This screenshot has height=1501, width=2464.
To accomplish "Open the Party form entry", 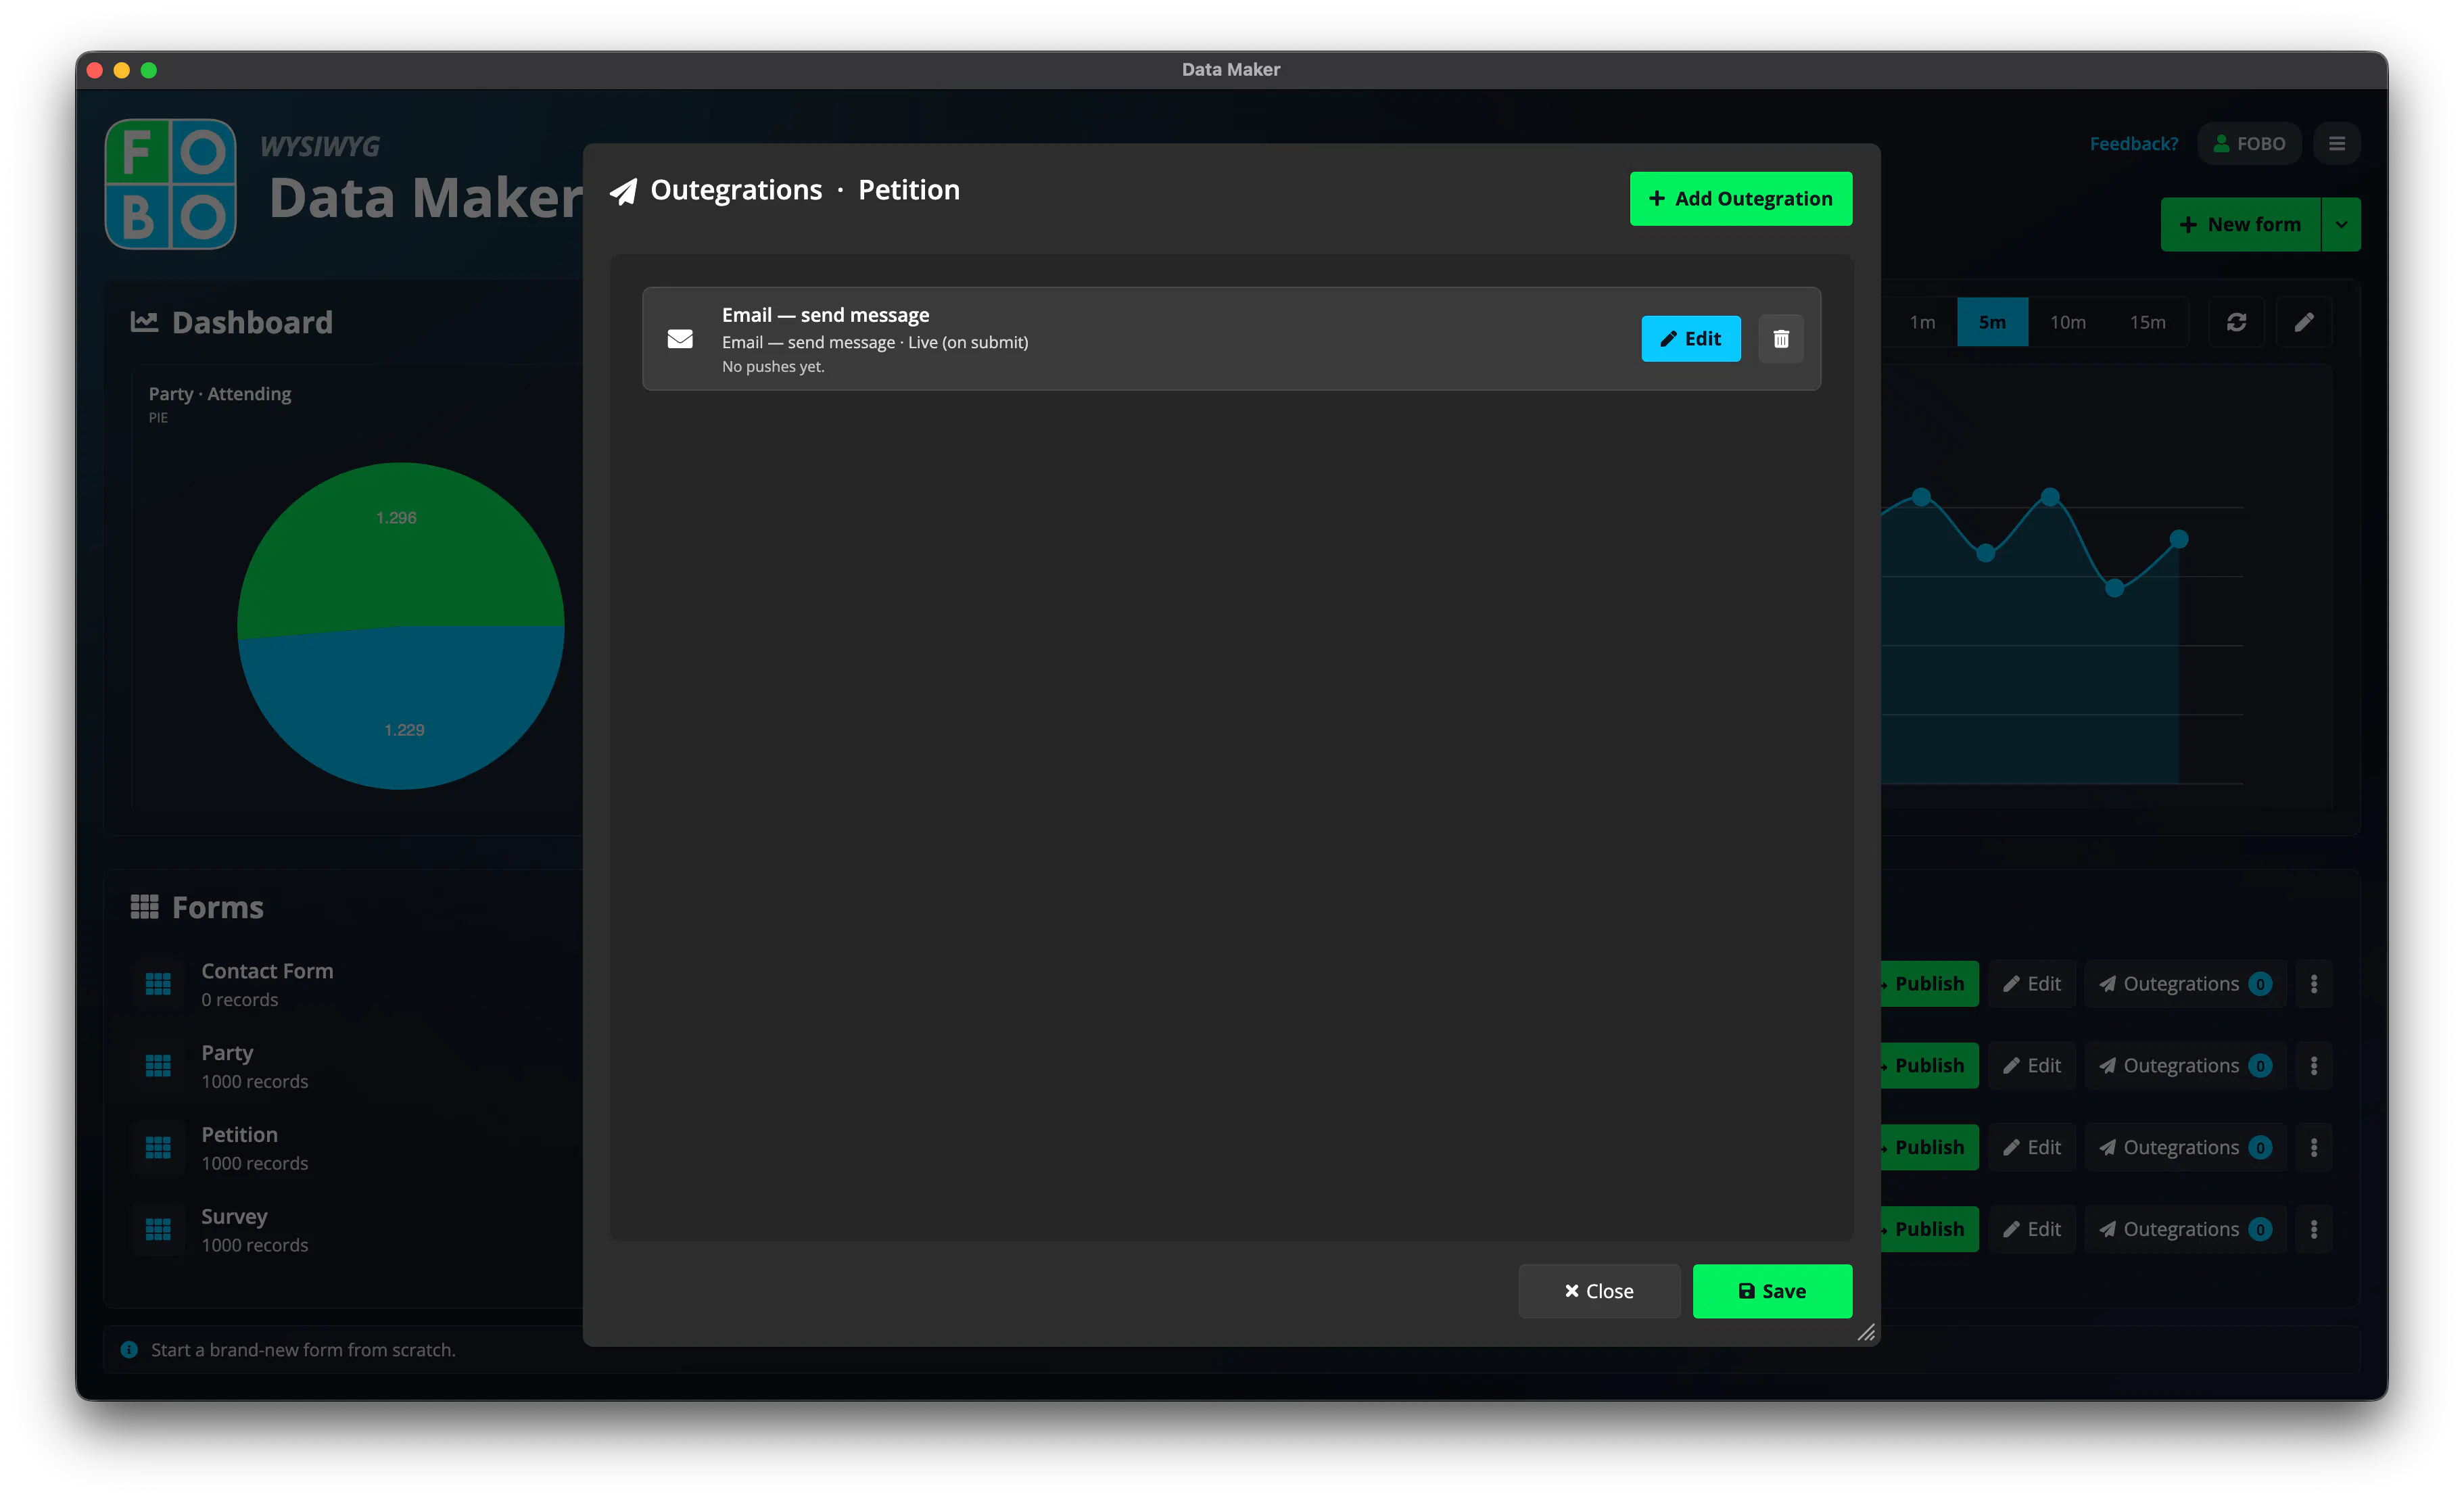I will (254, 1066).
